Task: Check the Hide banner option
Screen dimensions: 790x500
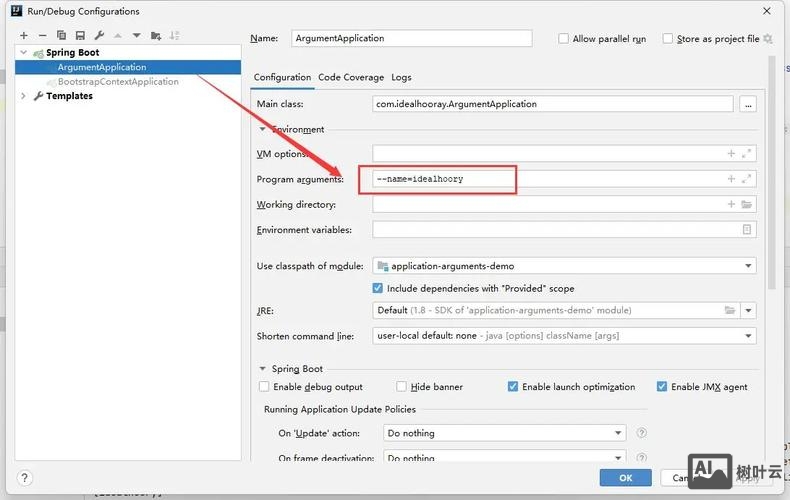Action: pos(402,387)
